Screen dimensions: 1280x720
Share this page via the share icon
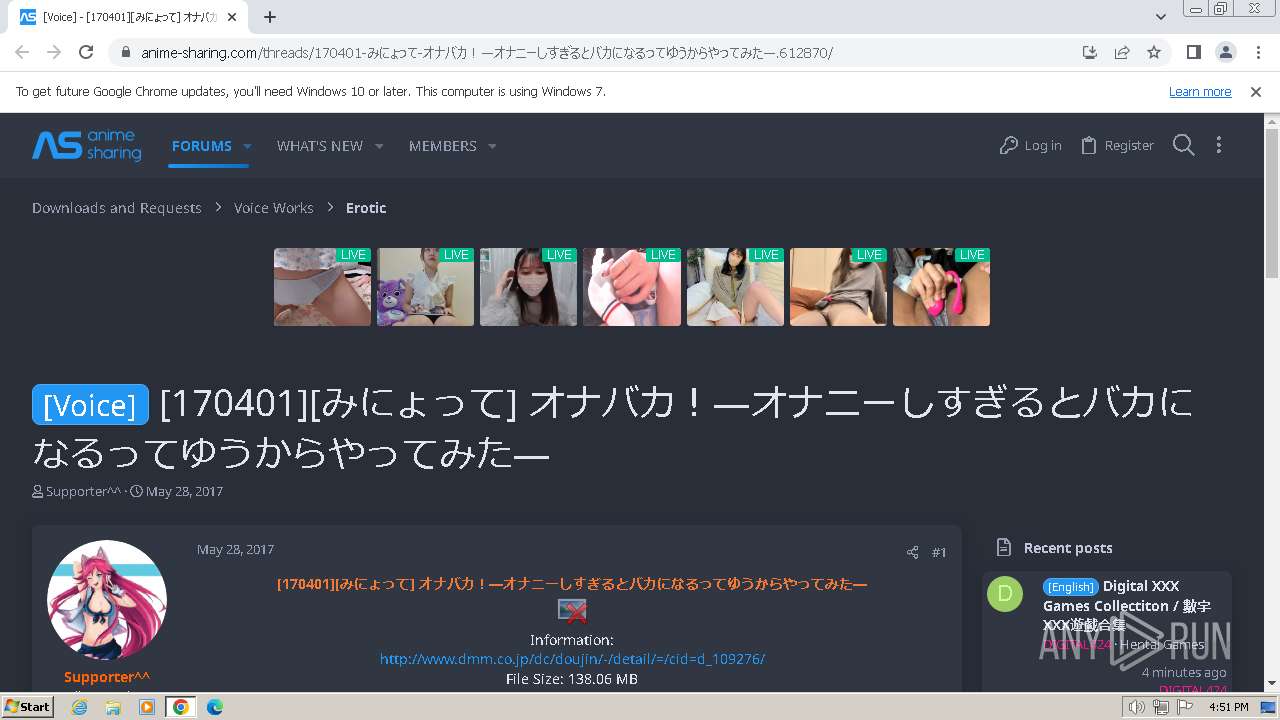(1122, 52)
